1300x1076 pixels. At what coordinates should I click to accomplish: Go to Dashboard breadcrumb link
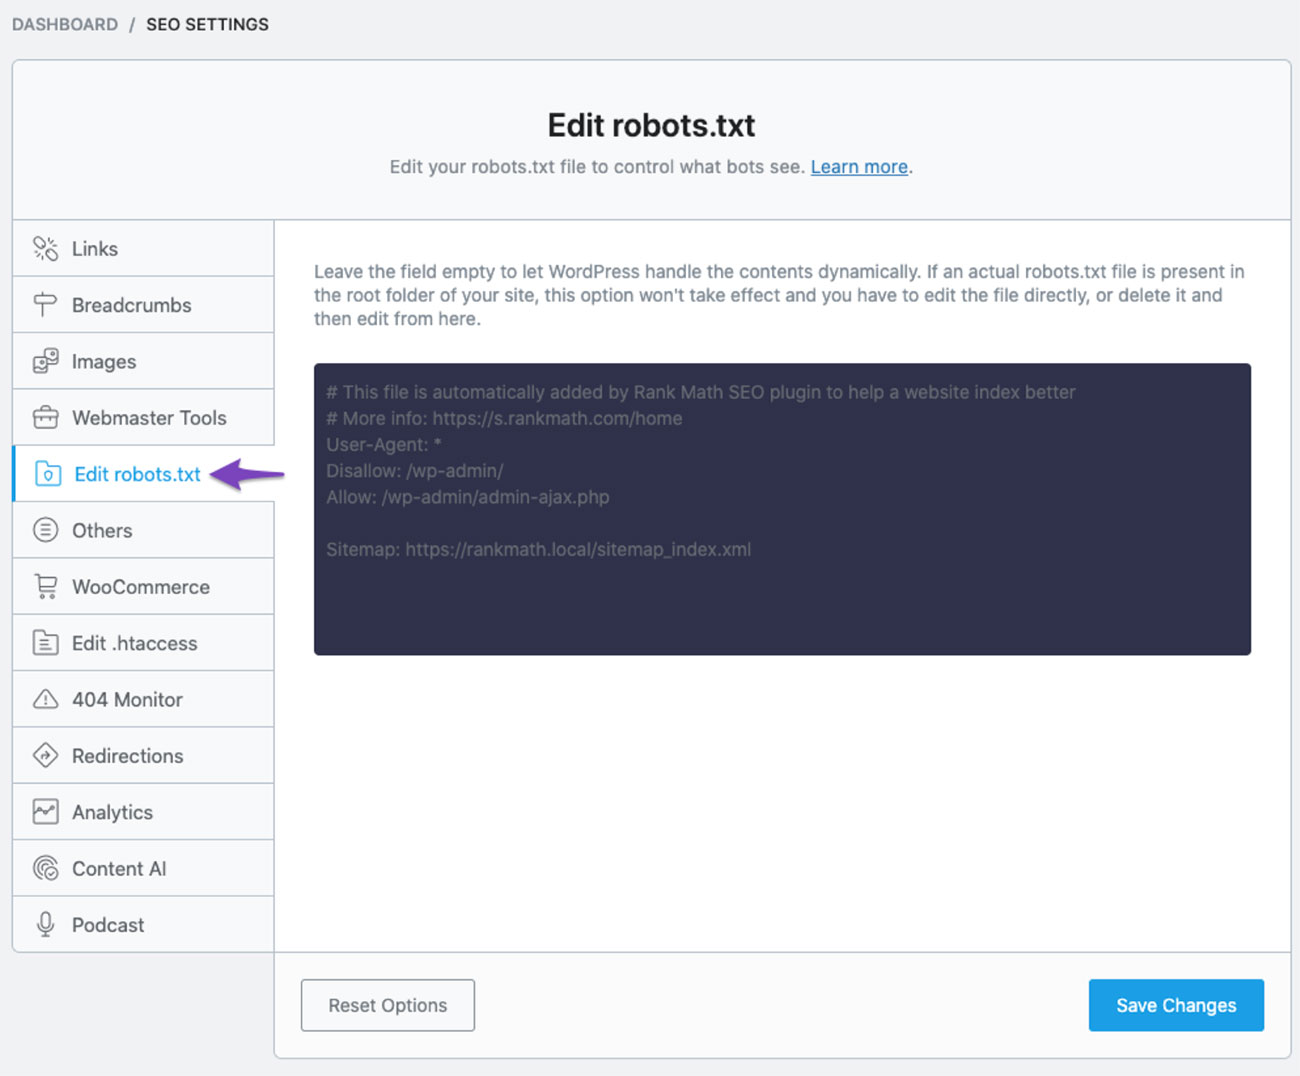click(x=65, y=24)
